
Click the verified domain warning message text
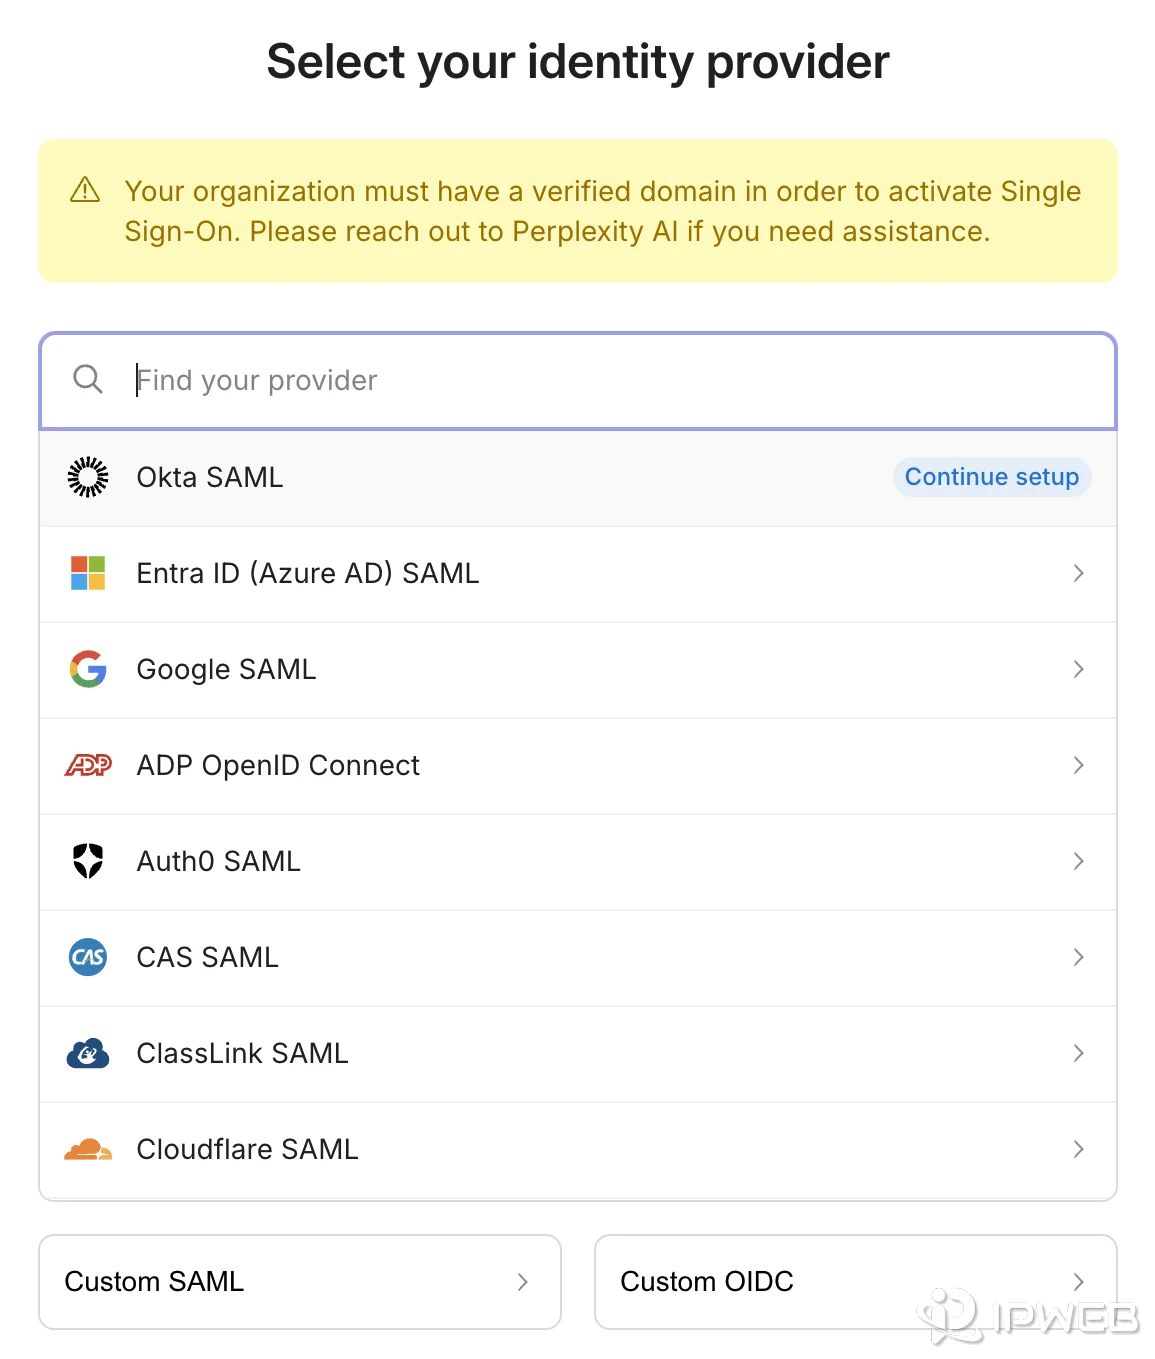(602, 211)
